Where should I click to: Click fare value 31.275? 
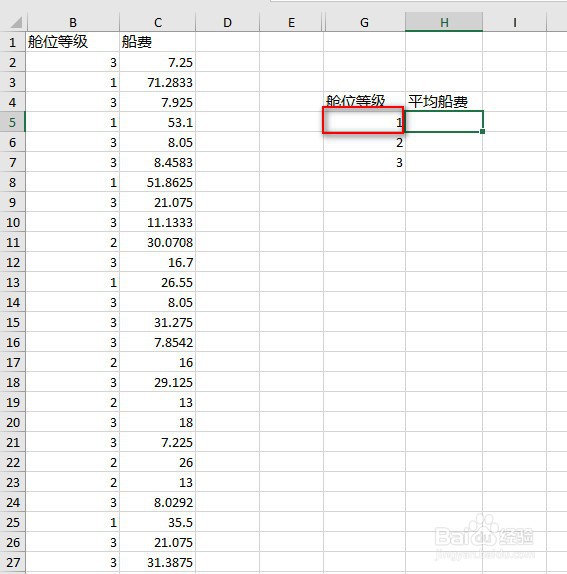click(x=158, y=322)
